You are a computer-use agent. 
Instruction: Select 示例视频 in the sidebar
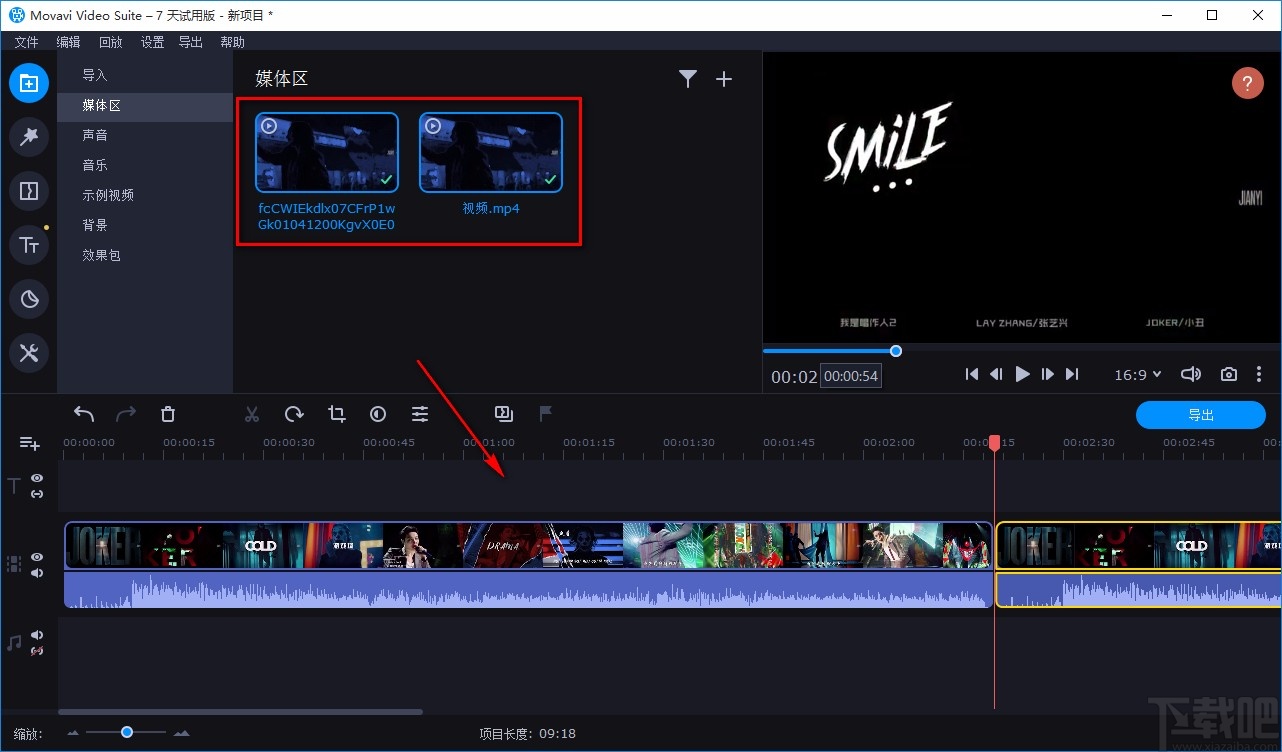click(145, 195)
